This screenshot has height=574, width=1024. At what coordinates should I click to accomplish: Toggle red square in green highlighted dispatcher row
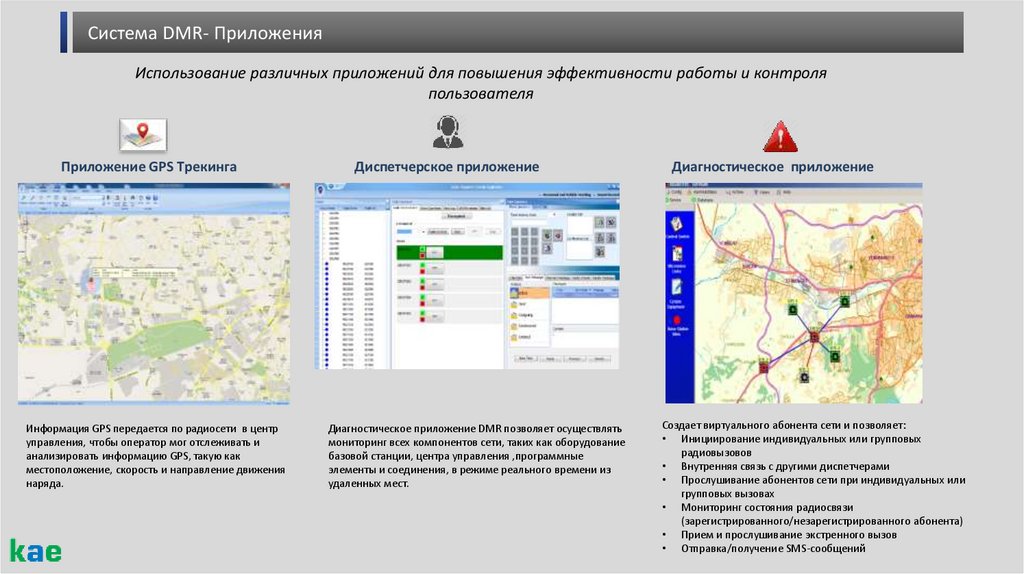[423, 255]
